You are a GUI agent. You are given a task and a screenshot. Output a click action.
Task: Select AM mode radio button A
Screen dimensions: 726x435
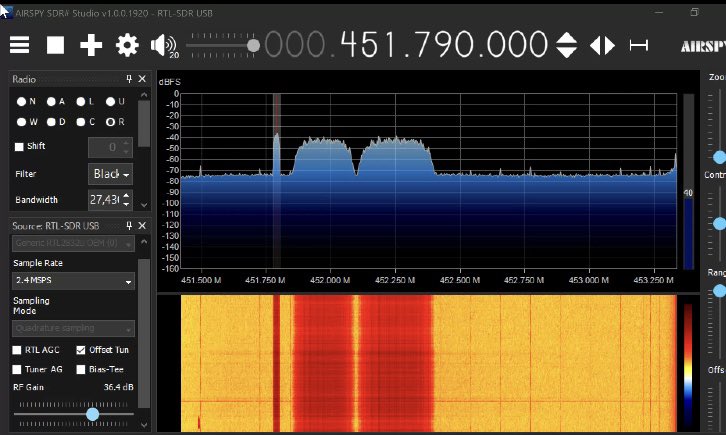pos(51,101)
